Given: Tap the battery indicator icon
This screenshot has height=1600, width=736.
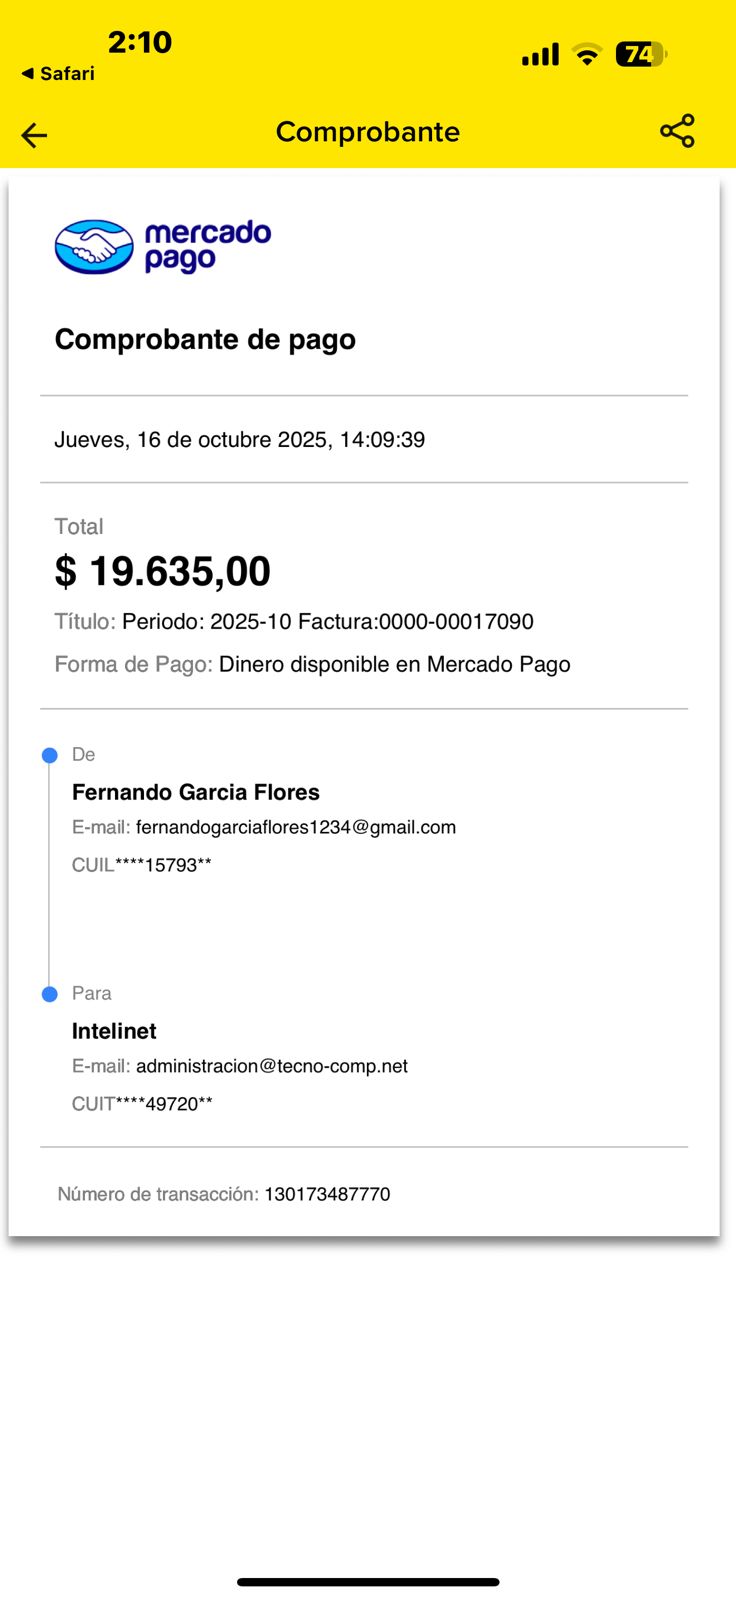Looking at the screenshot, I should tap(640, 54).
